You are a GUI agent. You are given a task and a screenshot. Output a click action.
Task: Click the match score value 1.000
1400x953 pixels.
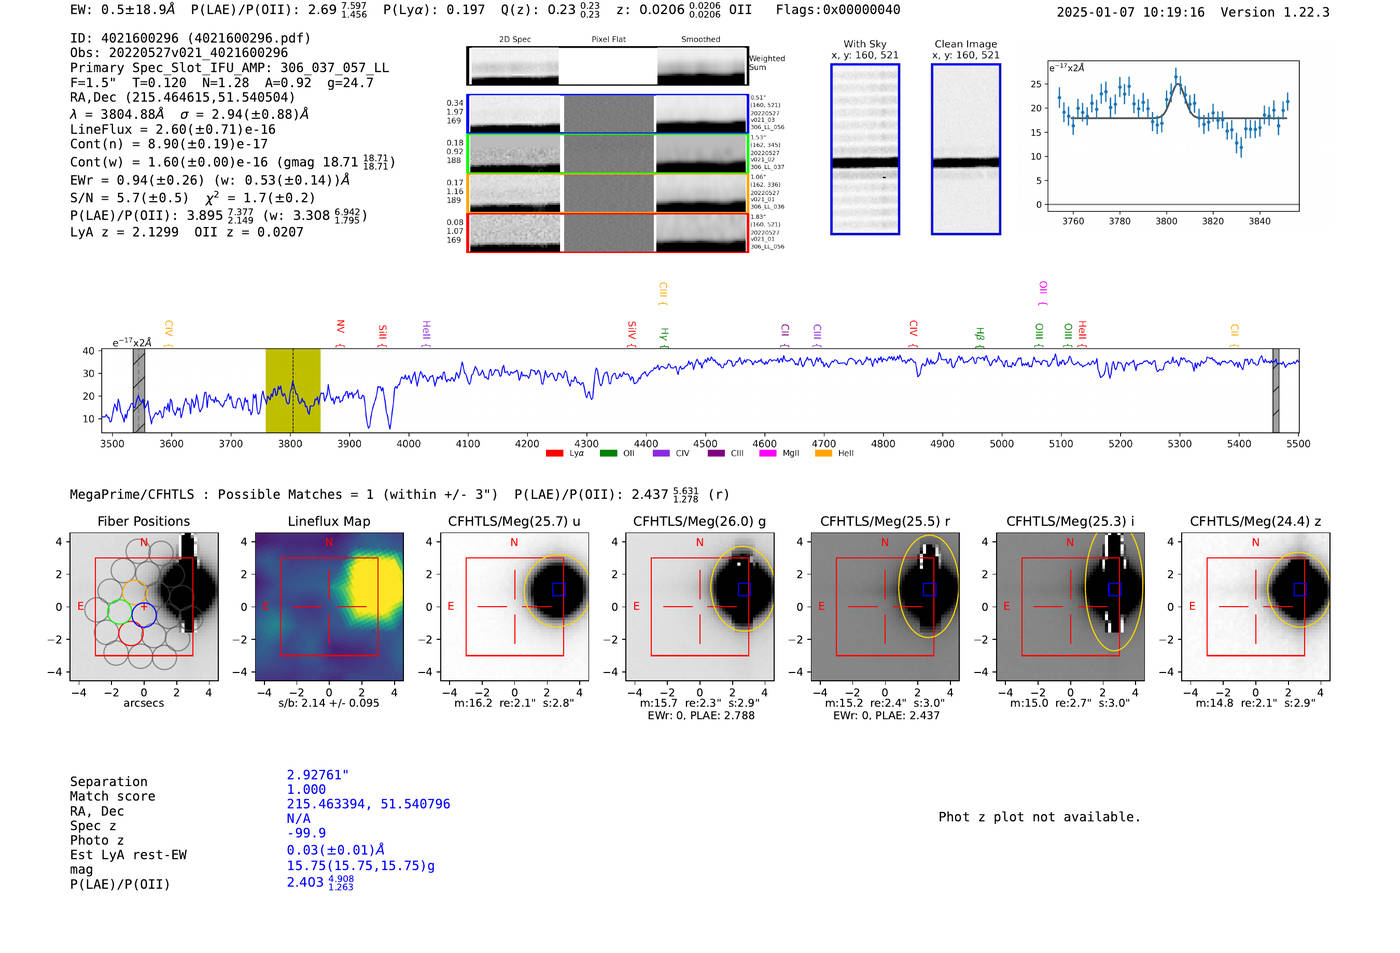coord(306,789)
